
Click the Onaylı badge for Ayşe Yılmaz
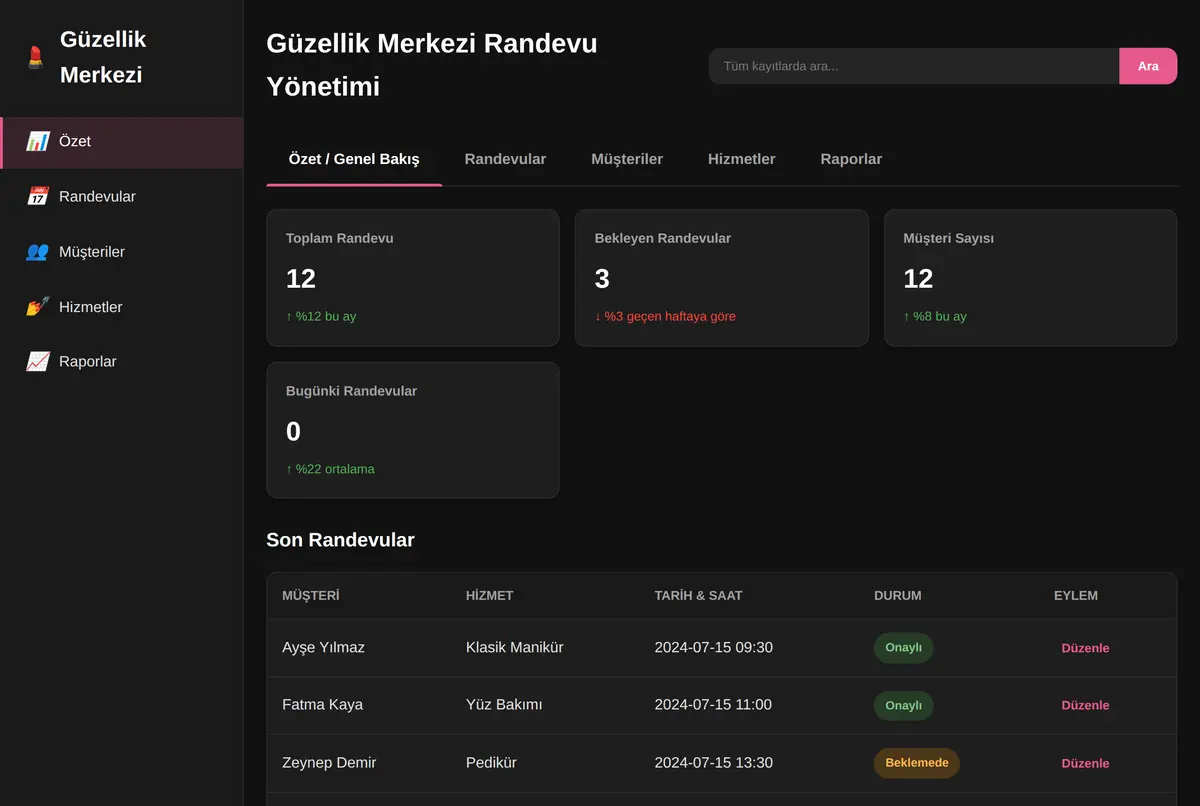point(903,648)
